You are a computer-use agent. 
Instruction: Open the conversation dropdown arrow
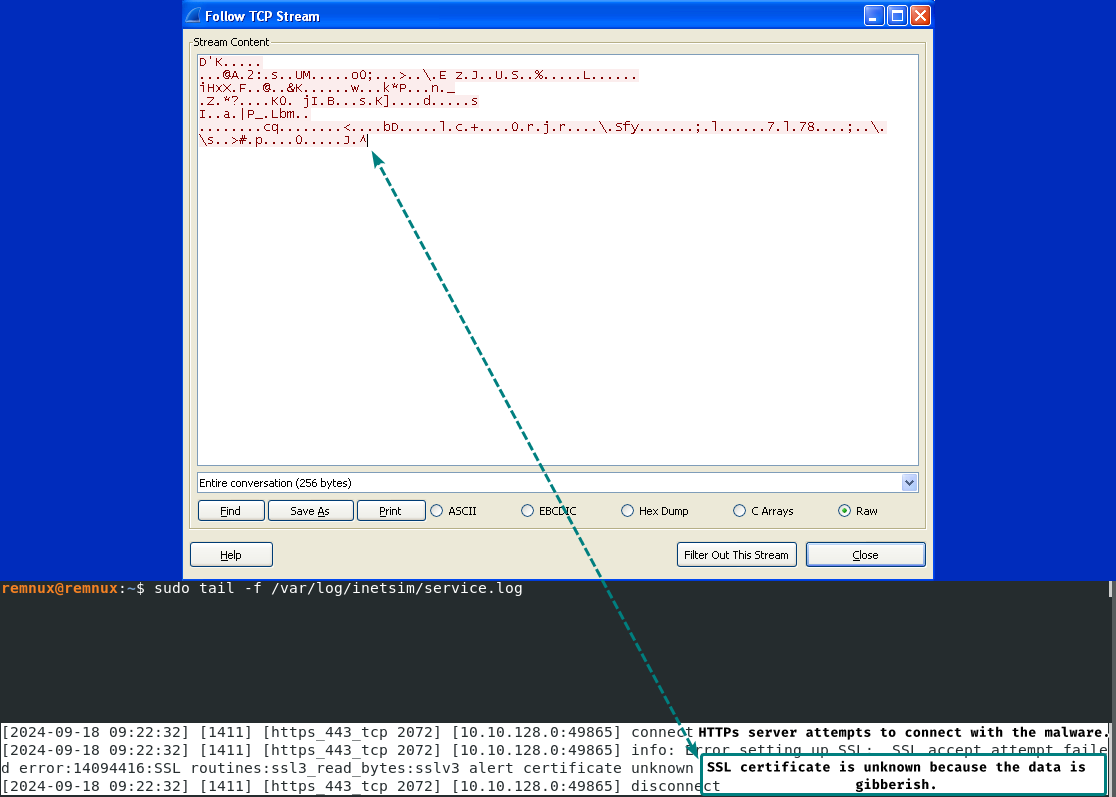[x=909, y=483]
